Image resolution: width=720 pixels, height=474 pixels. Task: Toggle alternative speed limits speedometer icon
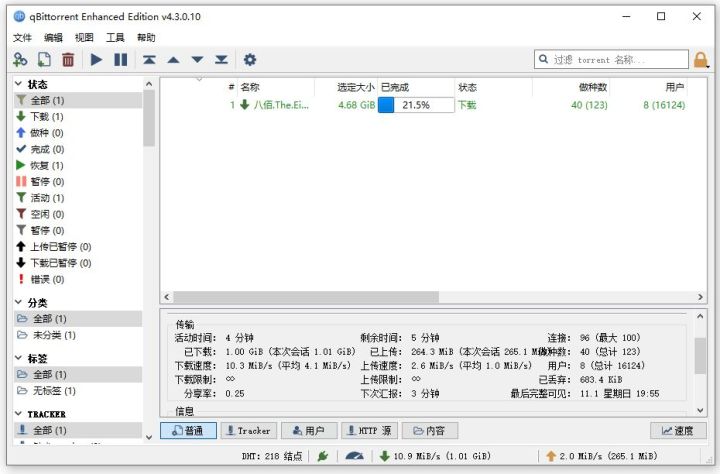(354, 456)
